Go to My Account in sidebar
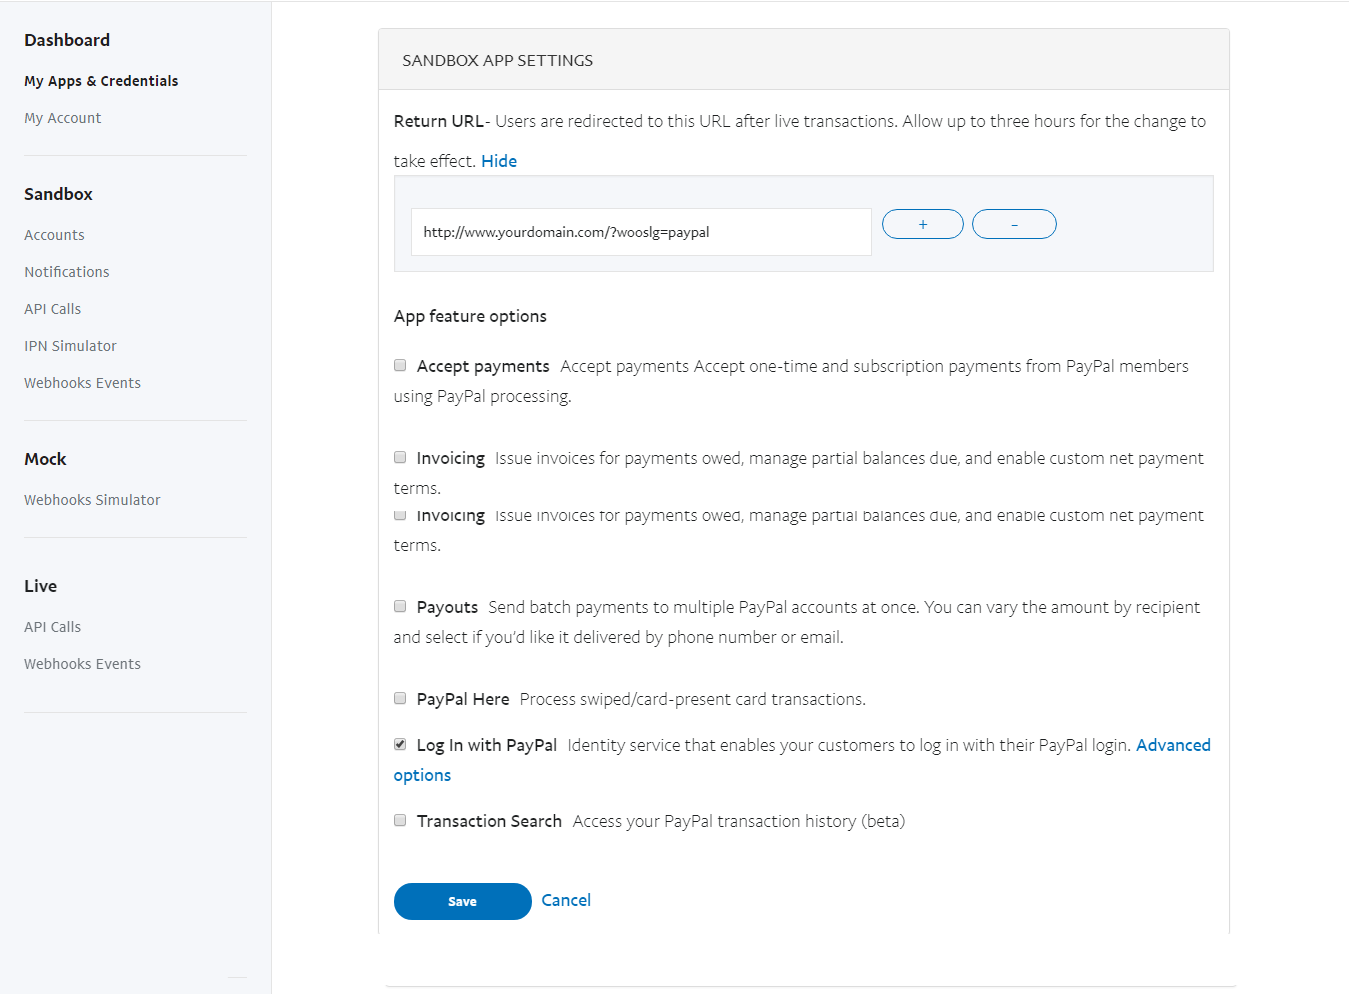1349x994 pixels. pyautogui.click(x=63, y=118)
